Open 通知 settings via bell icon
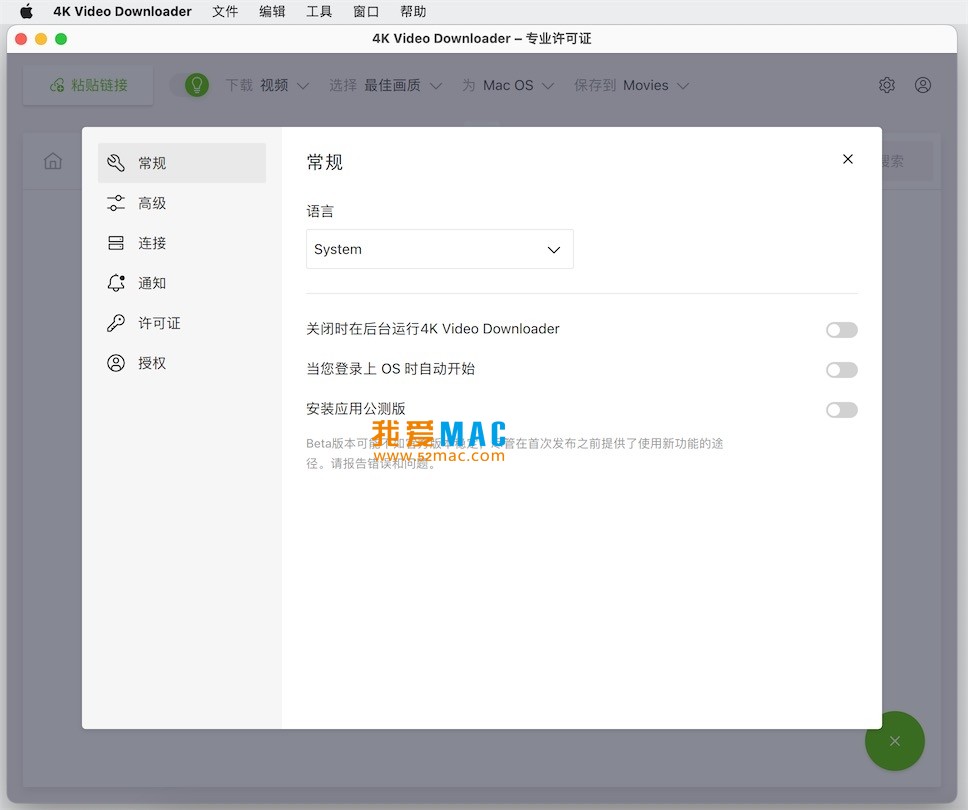 (116, 283)
